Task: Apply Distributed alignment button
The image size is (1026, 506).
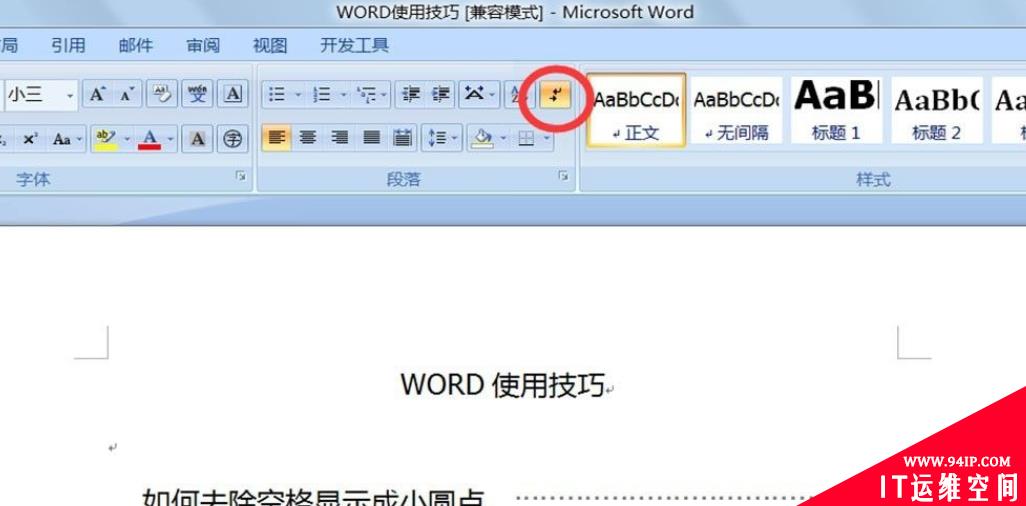Action: [x=402, y=138]
